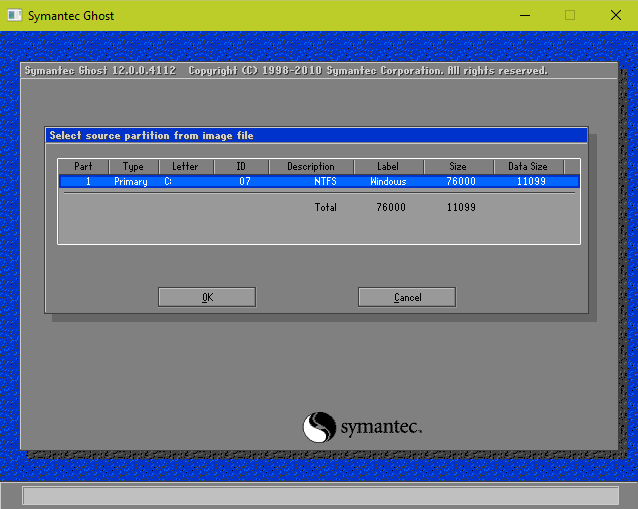The width and height of the screenshot is (638, 509).
Task: Click the Symantec logo at bottom
Action: pos(362,427)
